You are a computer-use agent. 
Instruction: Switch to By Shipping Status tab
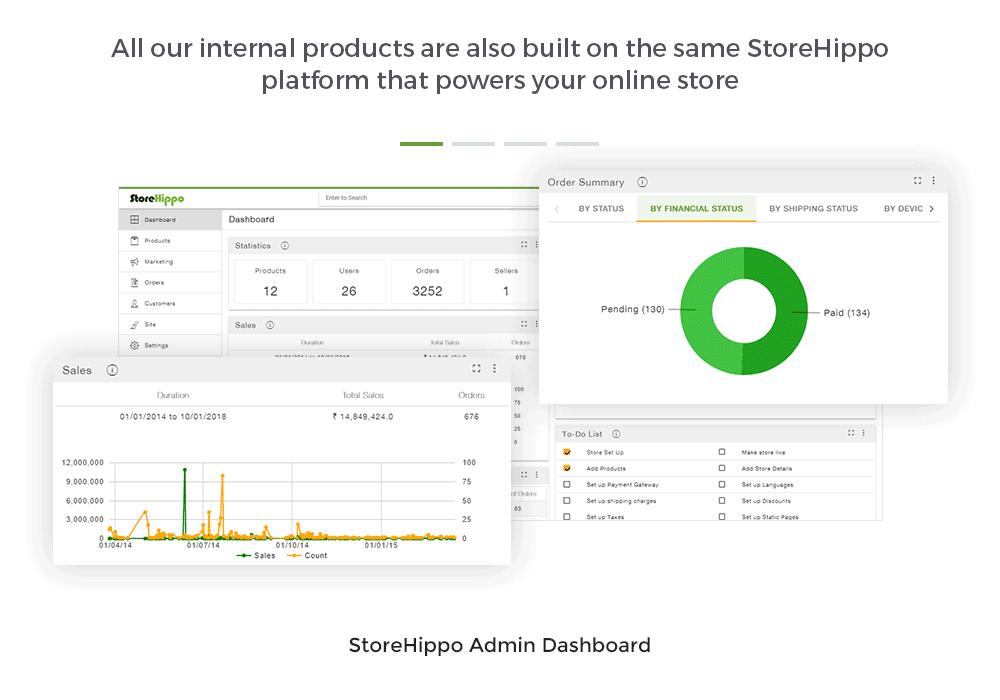[x=813, y=208]
